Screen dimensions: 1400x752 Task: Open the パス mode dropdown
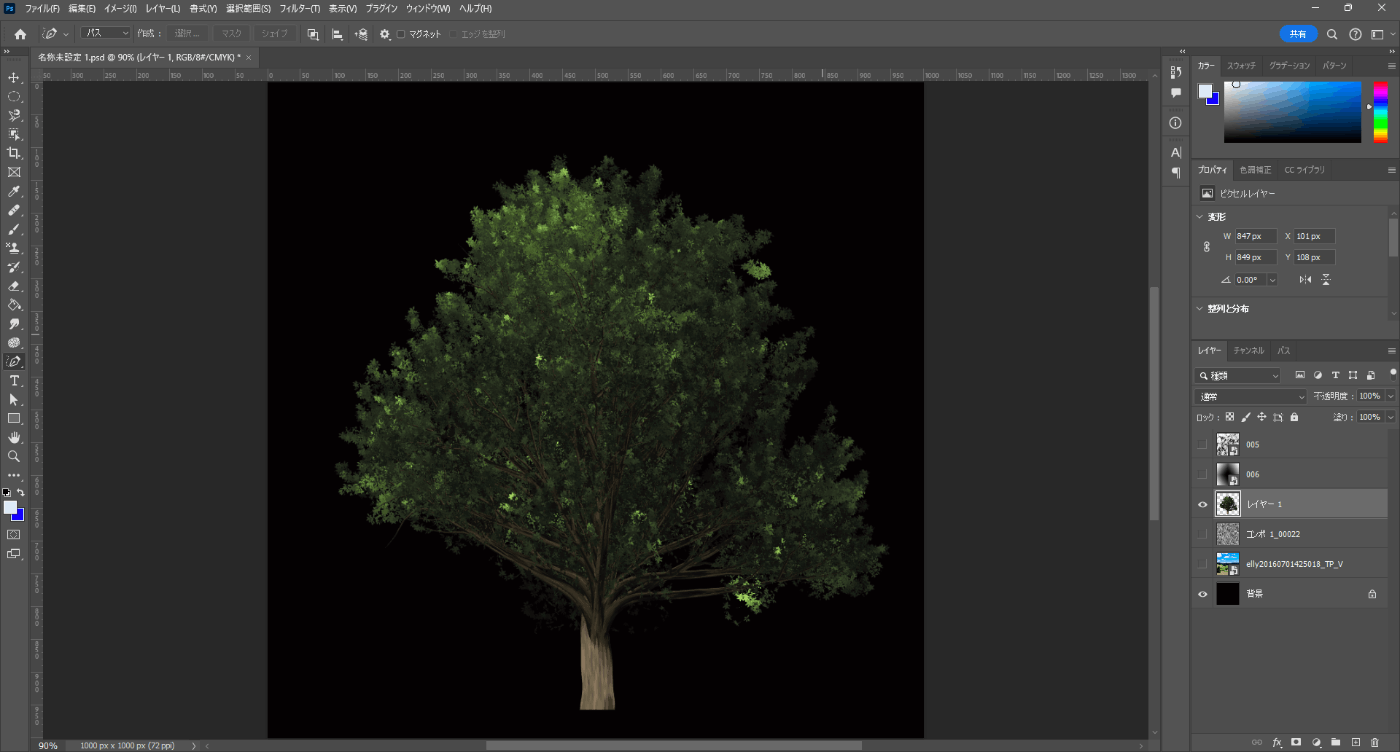point(106,33)
